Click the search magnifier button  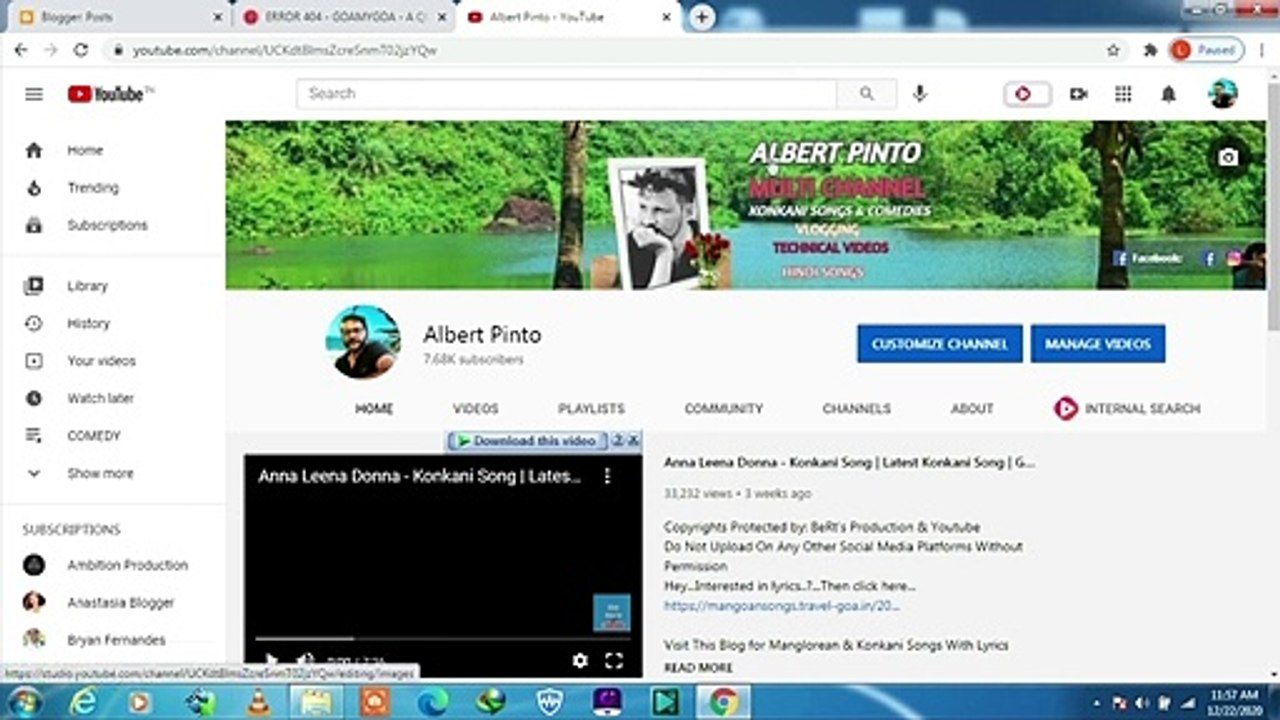click(x=867, y=94)
